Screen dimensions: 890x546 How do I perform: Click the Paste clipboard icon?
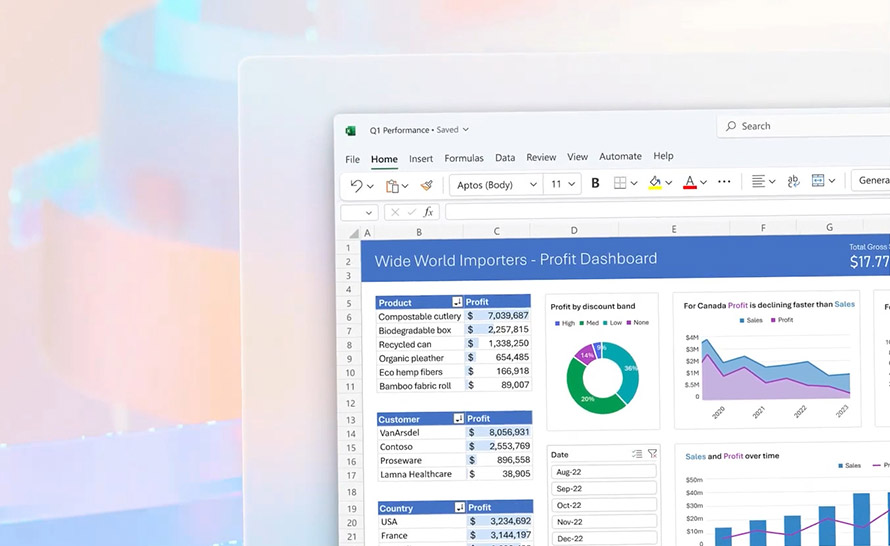pyautogui.click(x=392, y=186)
